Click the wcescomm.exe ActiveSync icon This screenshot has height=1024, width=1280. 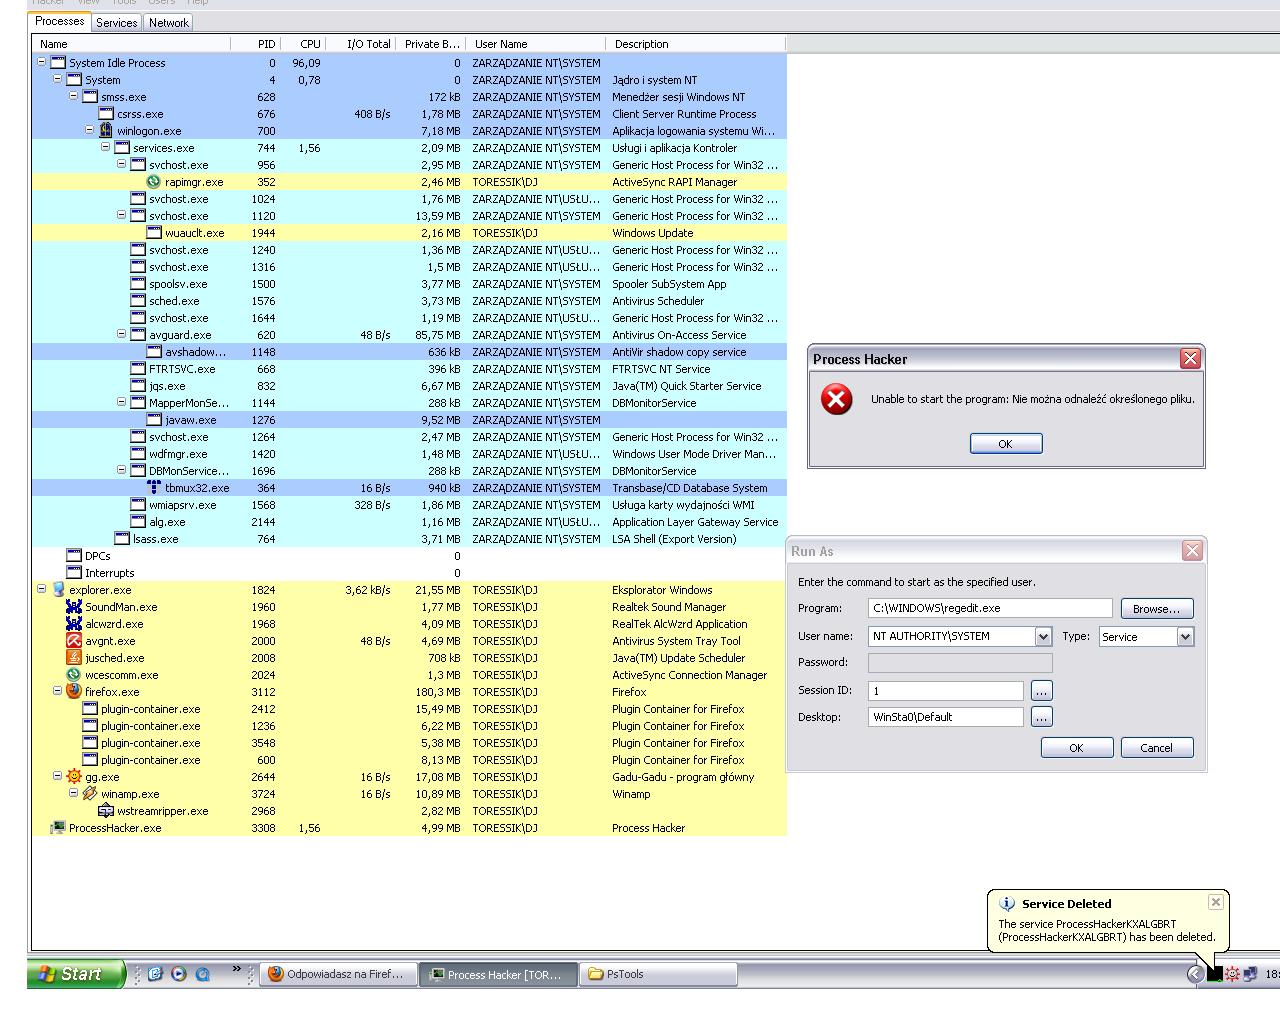[x=74, y=675]
